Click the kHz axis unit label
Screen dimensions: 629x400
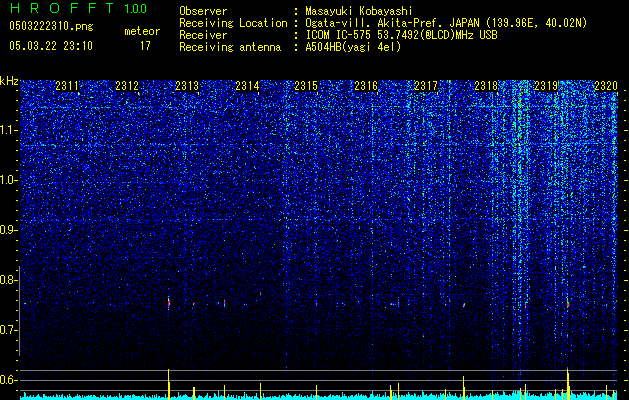point(9,81)
